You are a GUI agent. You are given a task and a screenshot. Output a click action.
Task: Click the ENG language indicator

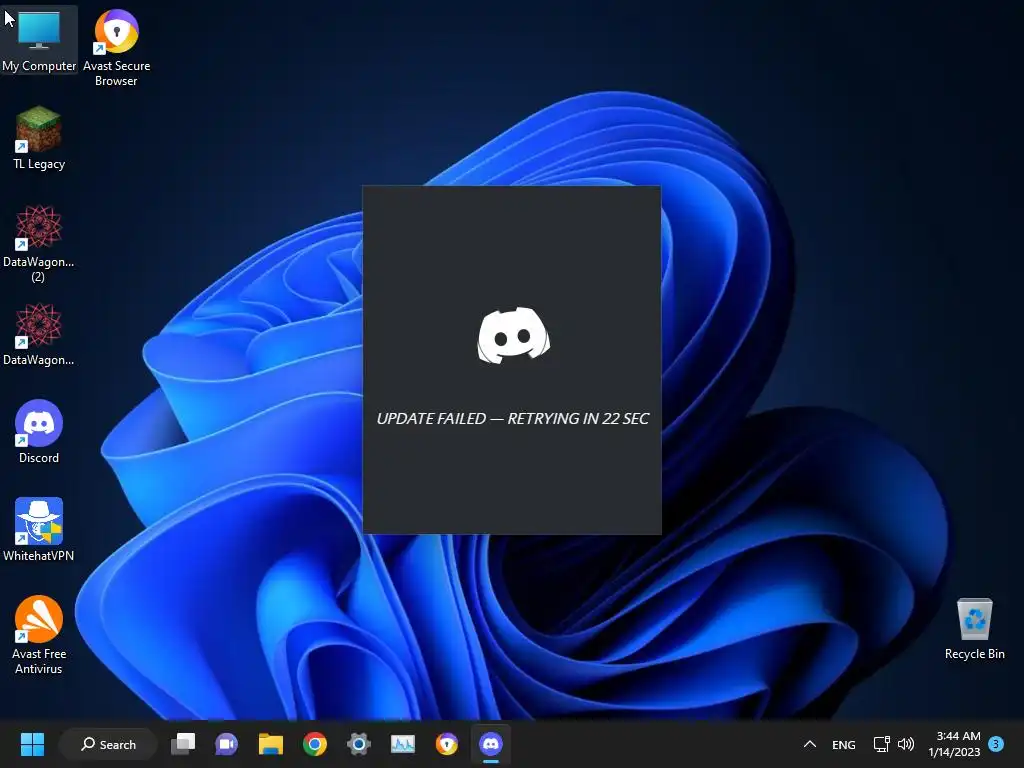coord(844,744)
